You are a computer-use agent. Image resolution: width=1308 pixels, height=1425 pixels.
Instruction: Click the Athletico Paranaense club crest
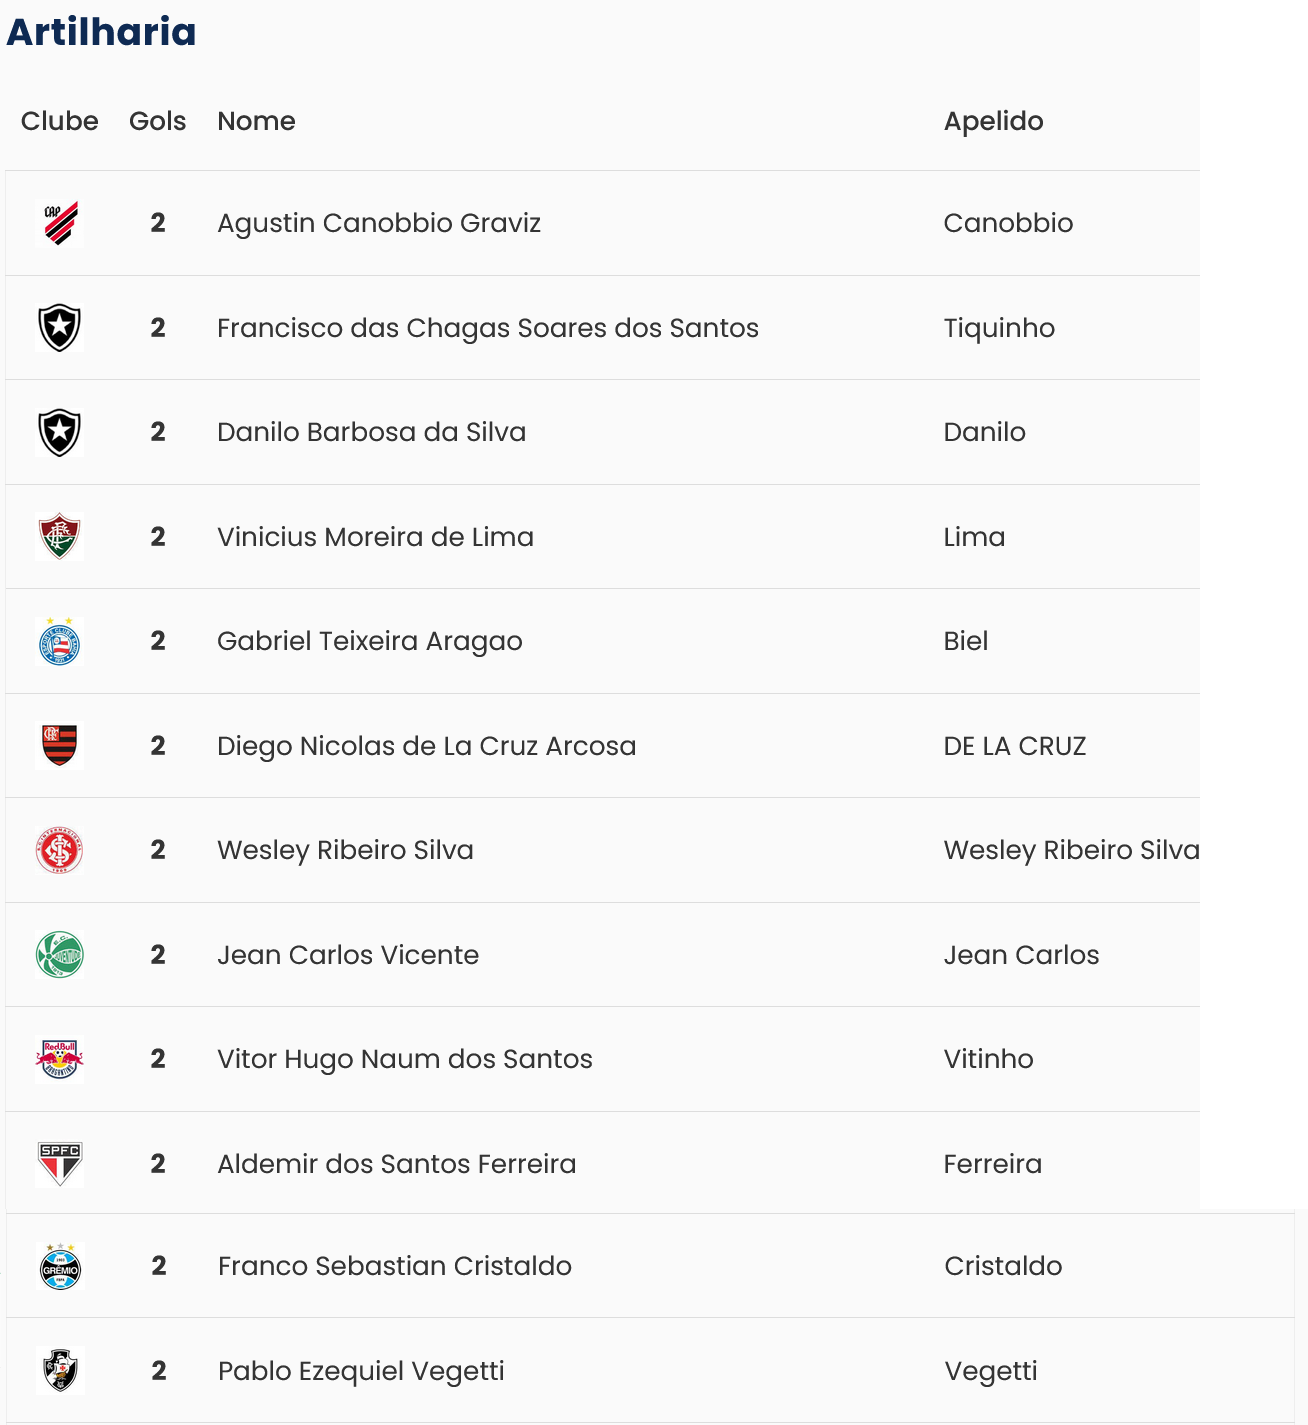coord(60,223)
